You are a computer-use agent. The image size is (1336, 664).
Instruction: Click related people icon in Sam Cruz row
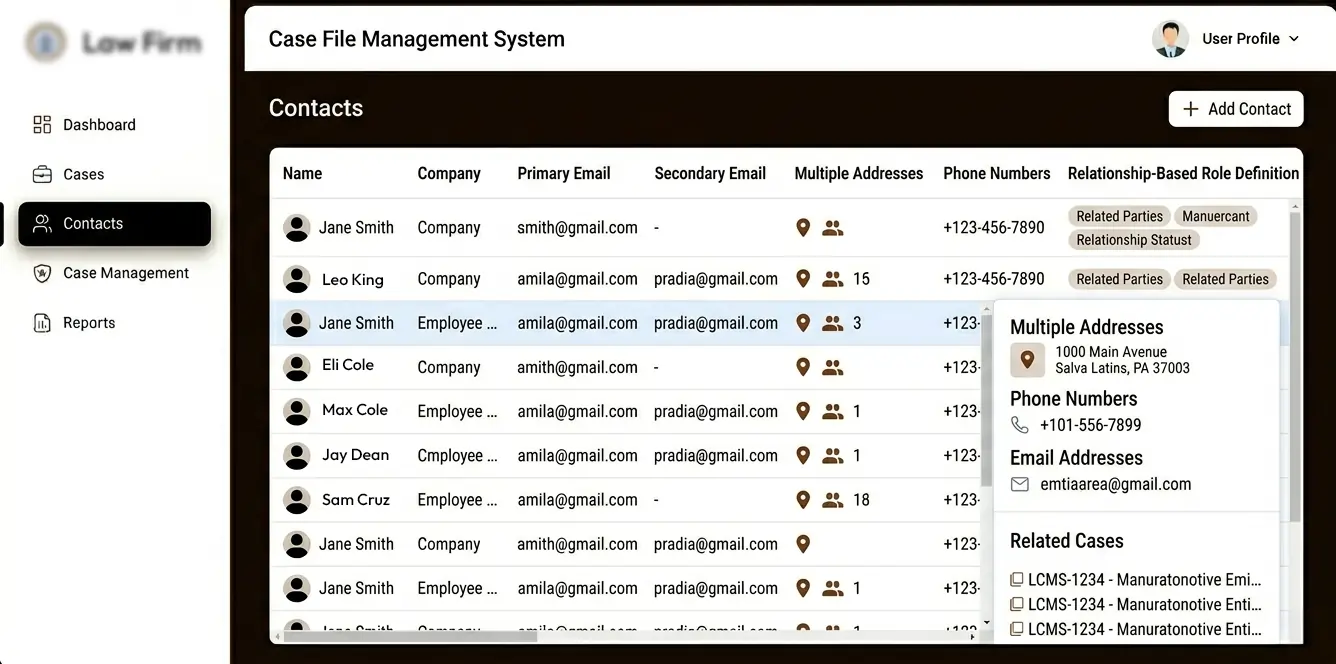pos(832,500)
